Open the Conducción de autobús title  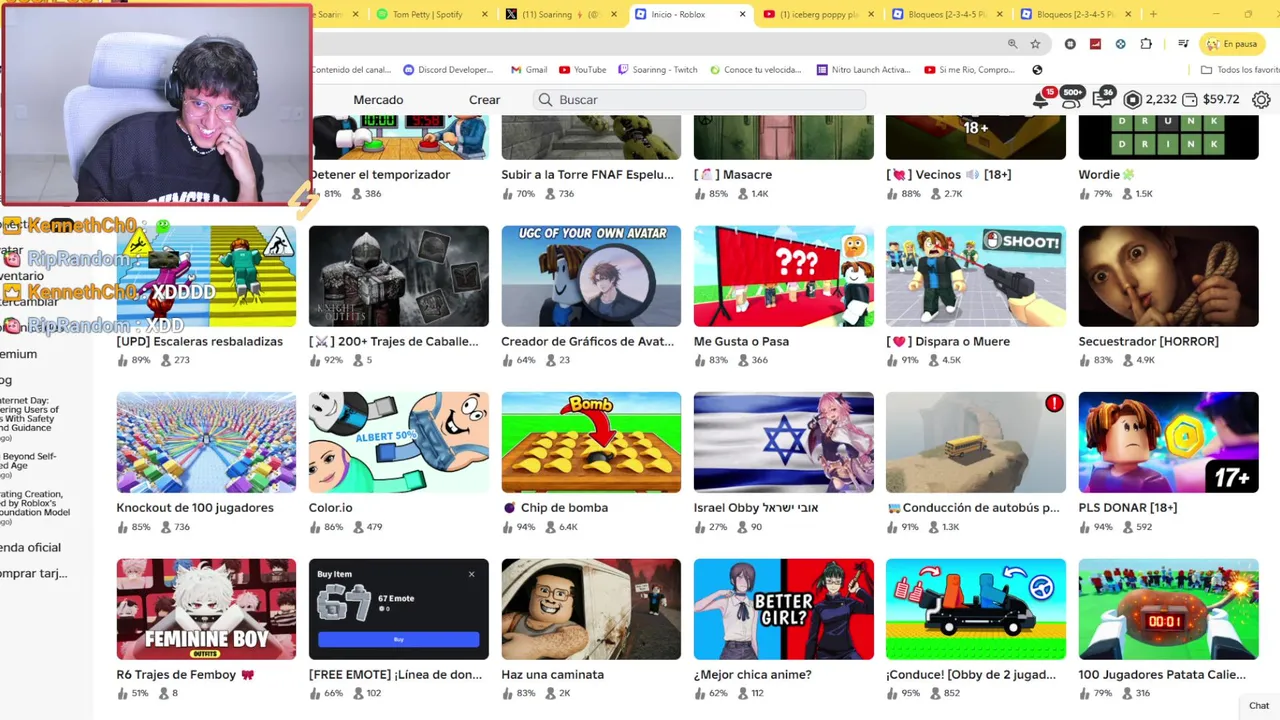(x=973, y=508)
